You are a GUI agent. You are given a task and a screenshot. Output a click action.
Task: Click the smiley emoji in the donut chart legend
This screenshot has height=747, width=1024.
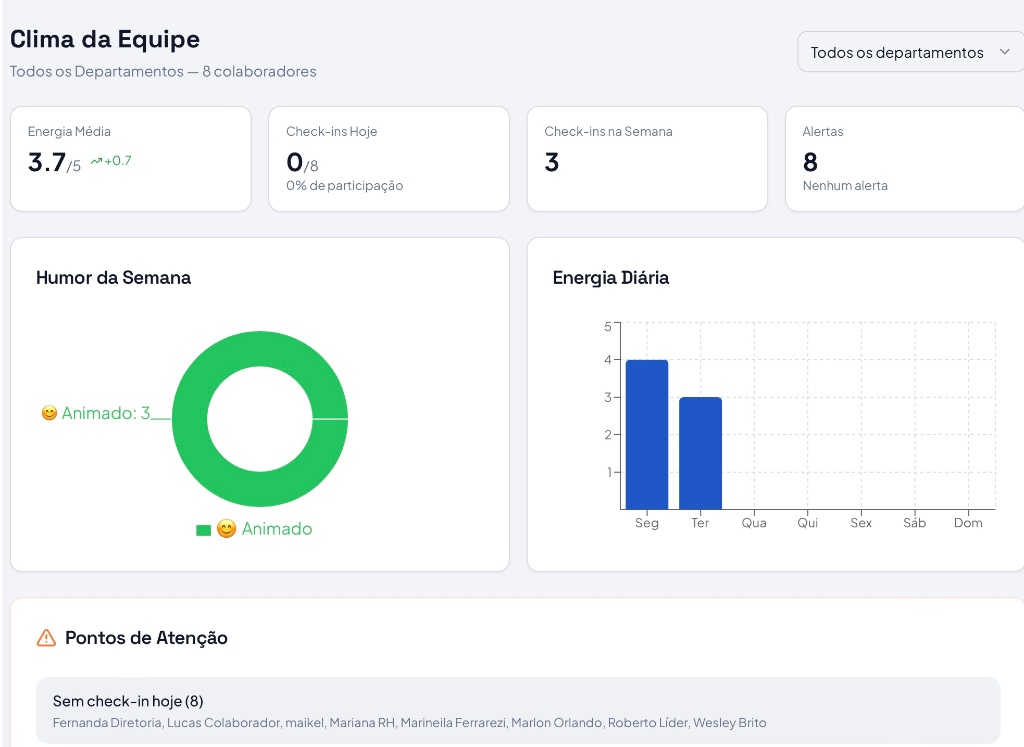(226, 529)
